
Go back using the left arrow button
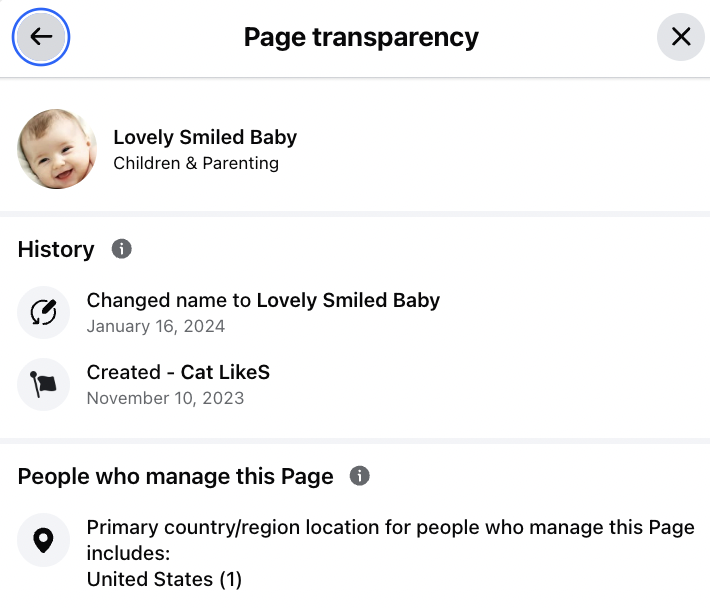point(40,37)
